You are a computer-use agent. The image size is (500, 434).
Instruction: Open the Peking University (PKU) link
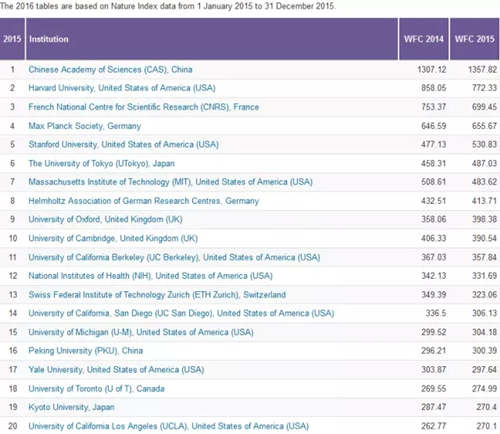[86, 351]
